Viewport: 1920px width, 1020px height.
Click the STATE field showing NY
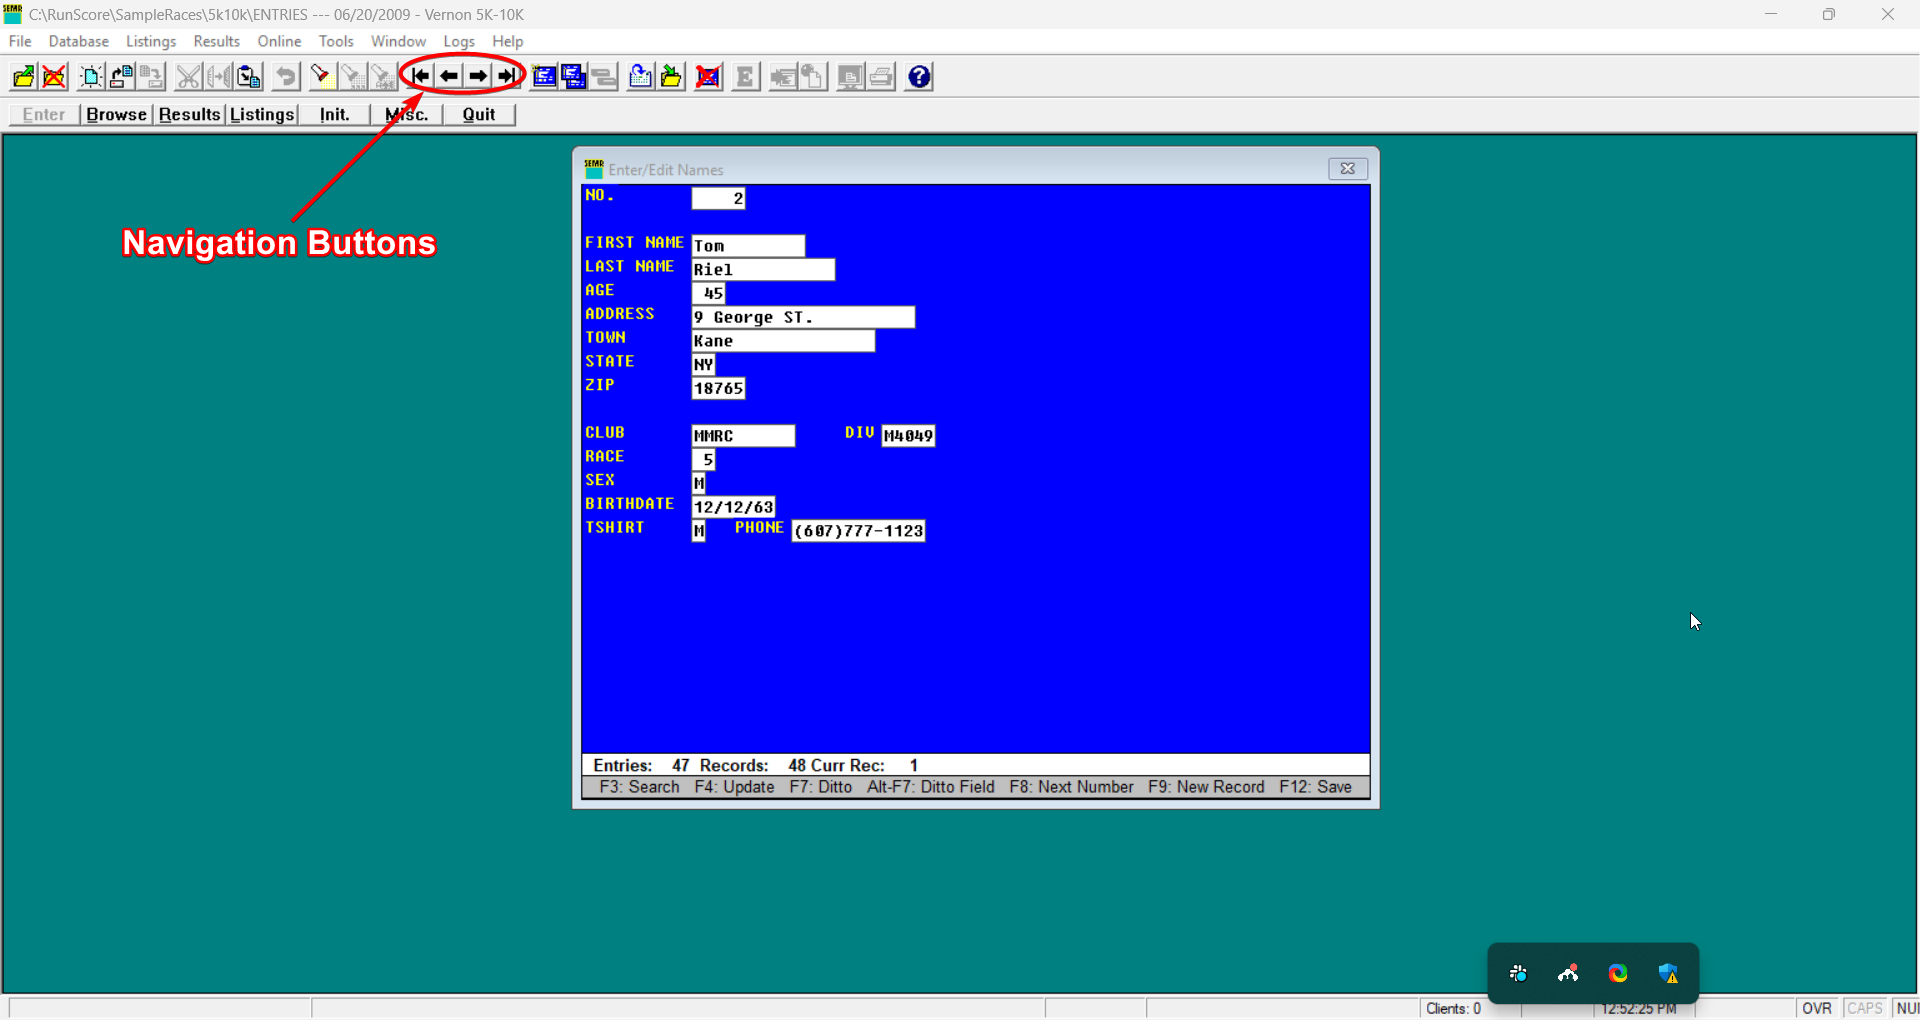point(703,364)
